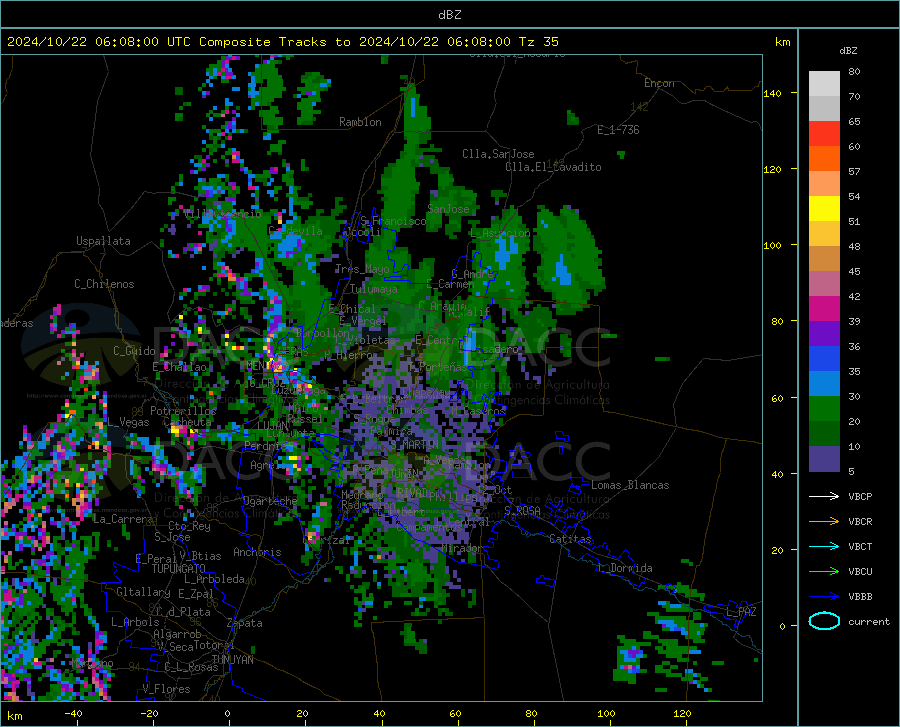
Task: Select the gold 48–51 dBZ swatch
Action: click(x=824, y=234)
